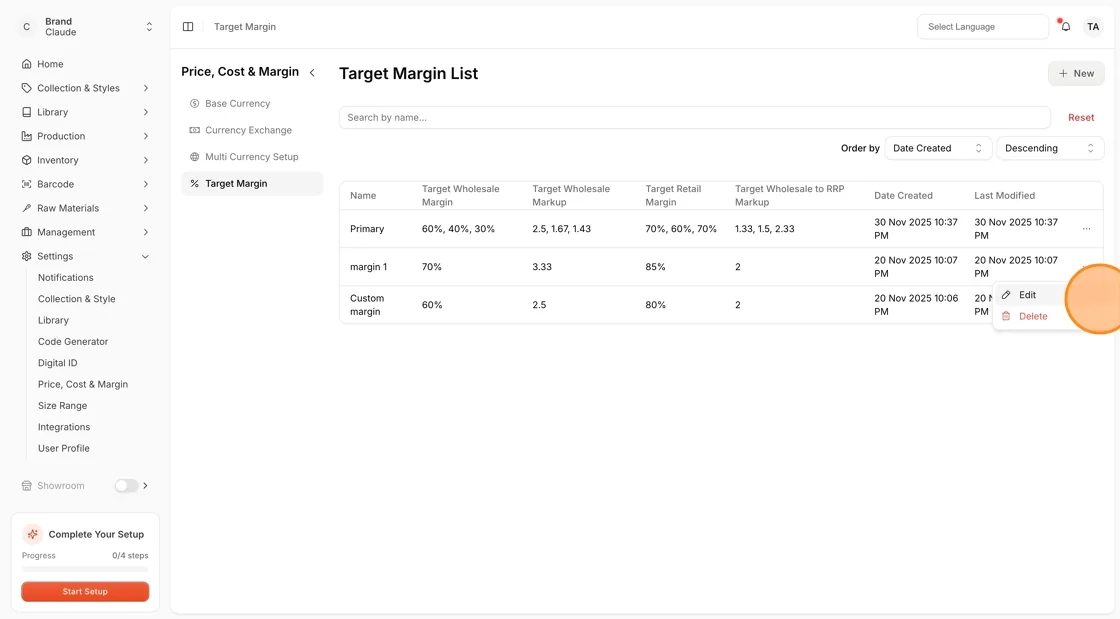Open Collection & Style settings
The height and width of the screenshot is (619, 1120).
click(x=76, y=298)
